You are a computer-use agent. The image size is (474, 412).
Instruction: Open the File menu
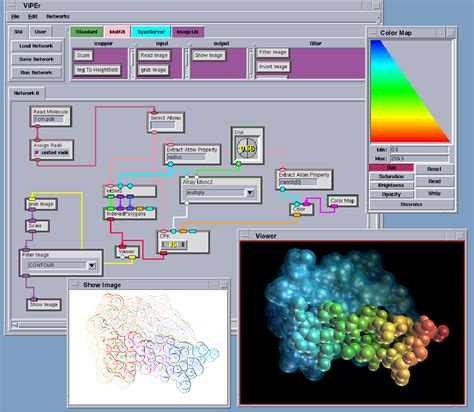15,16
